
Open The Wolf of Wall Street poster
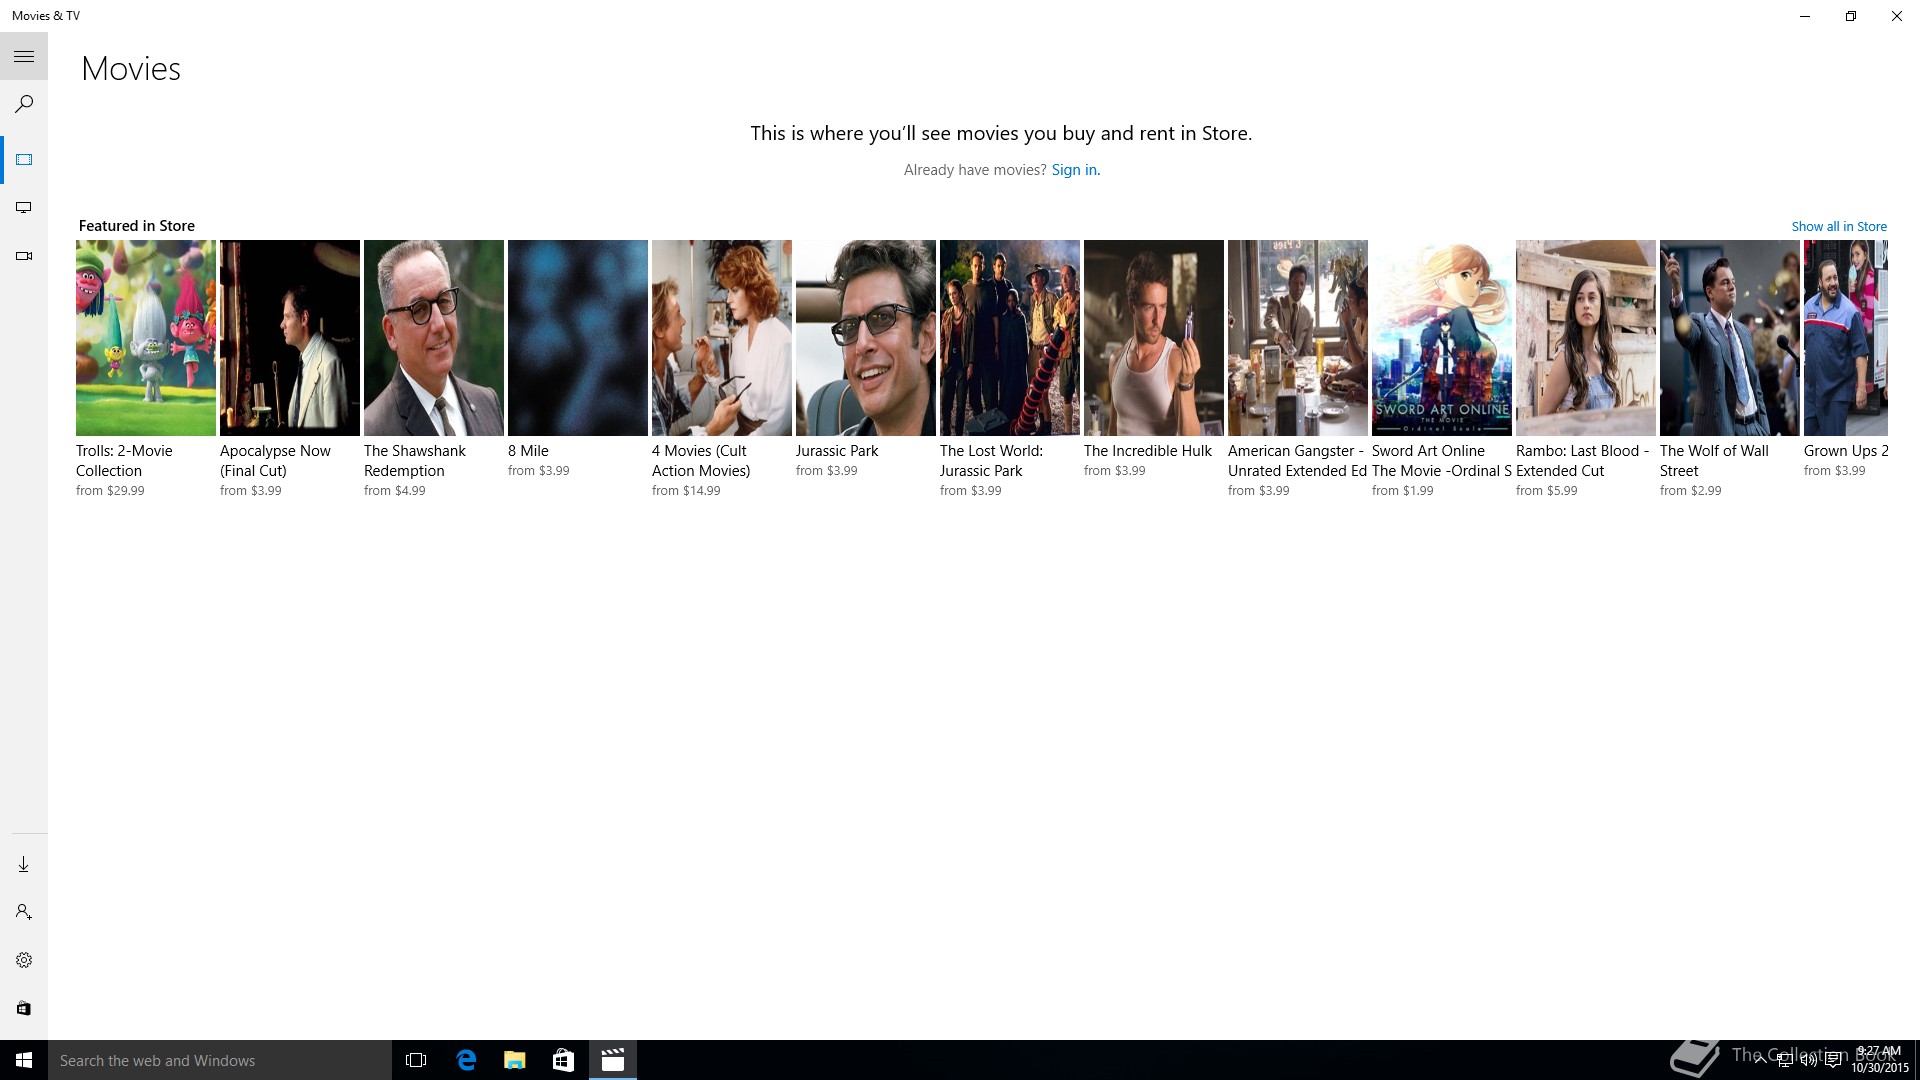1730,338
